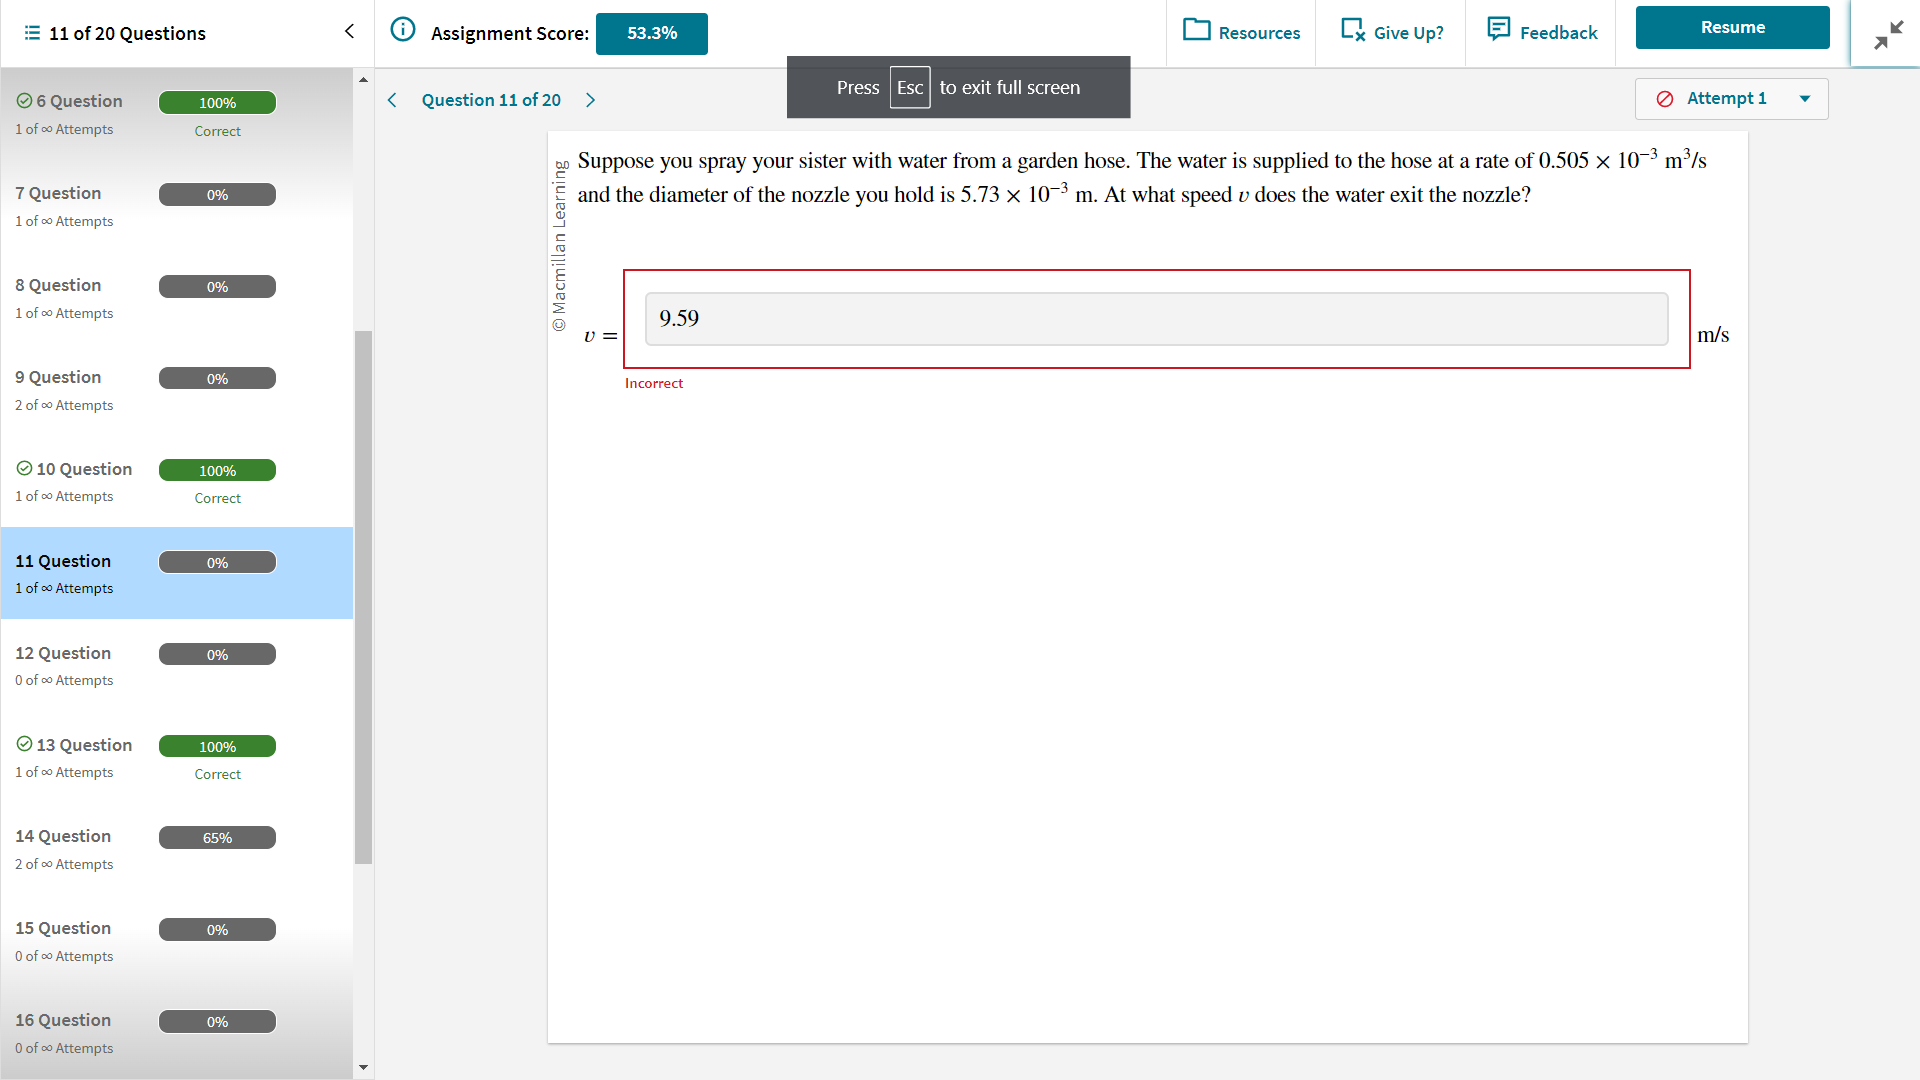Open the Feedback comment icon
This screenshot has height=1080, width=1920.
pos(1498,29)
